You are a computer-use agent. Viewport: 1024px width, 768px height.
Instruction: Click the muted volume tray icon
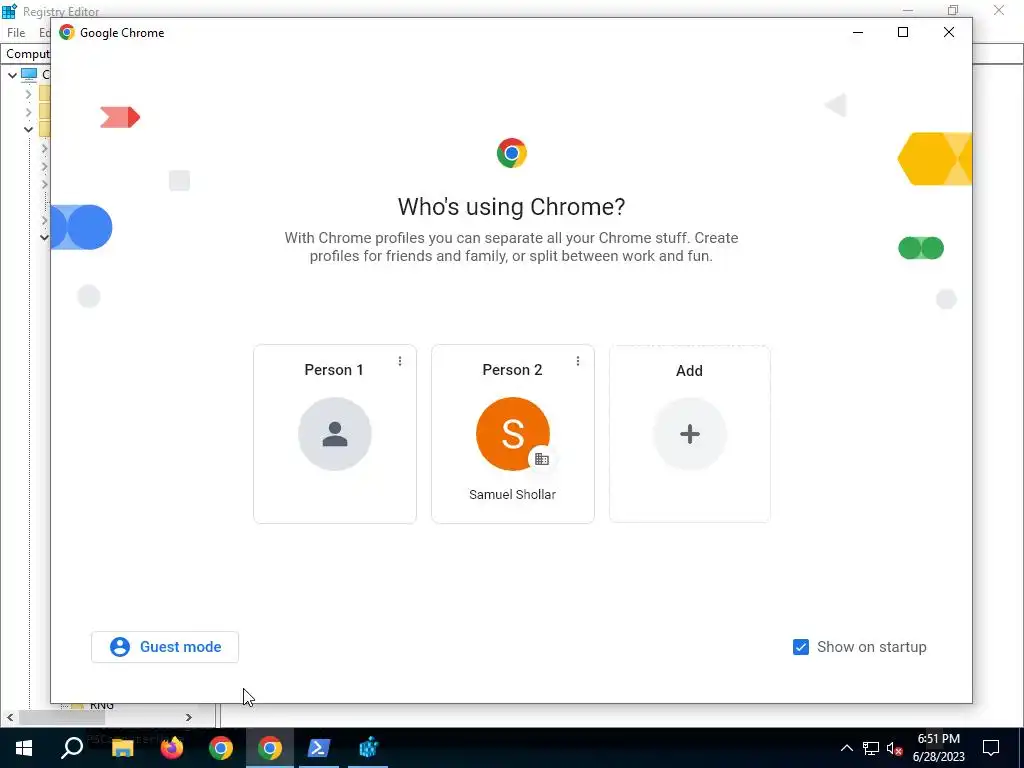pyautogui.click(x=895, y=748)
